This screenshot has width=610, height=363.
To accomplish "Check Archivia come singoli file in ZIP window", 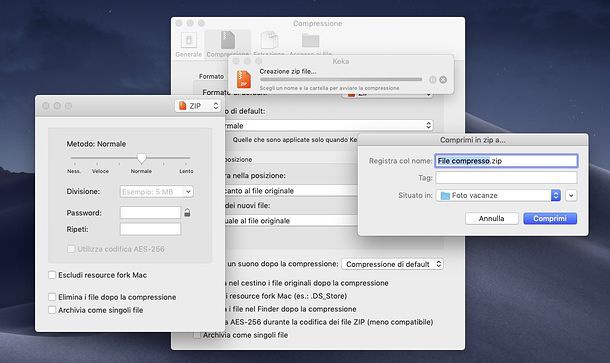I will 52,310.
